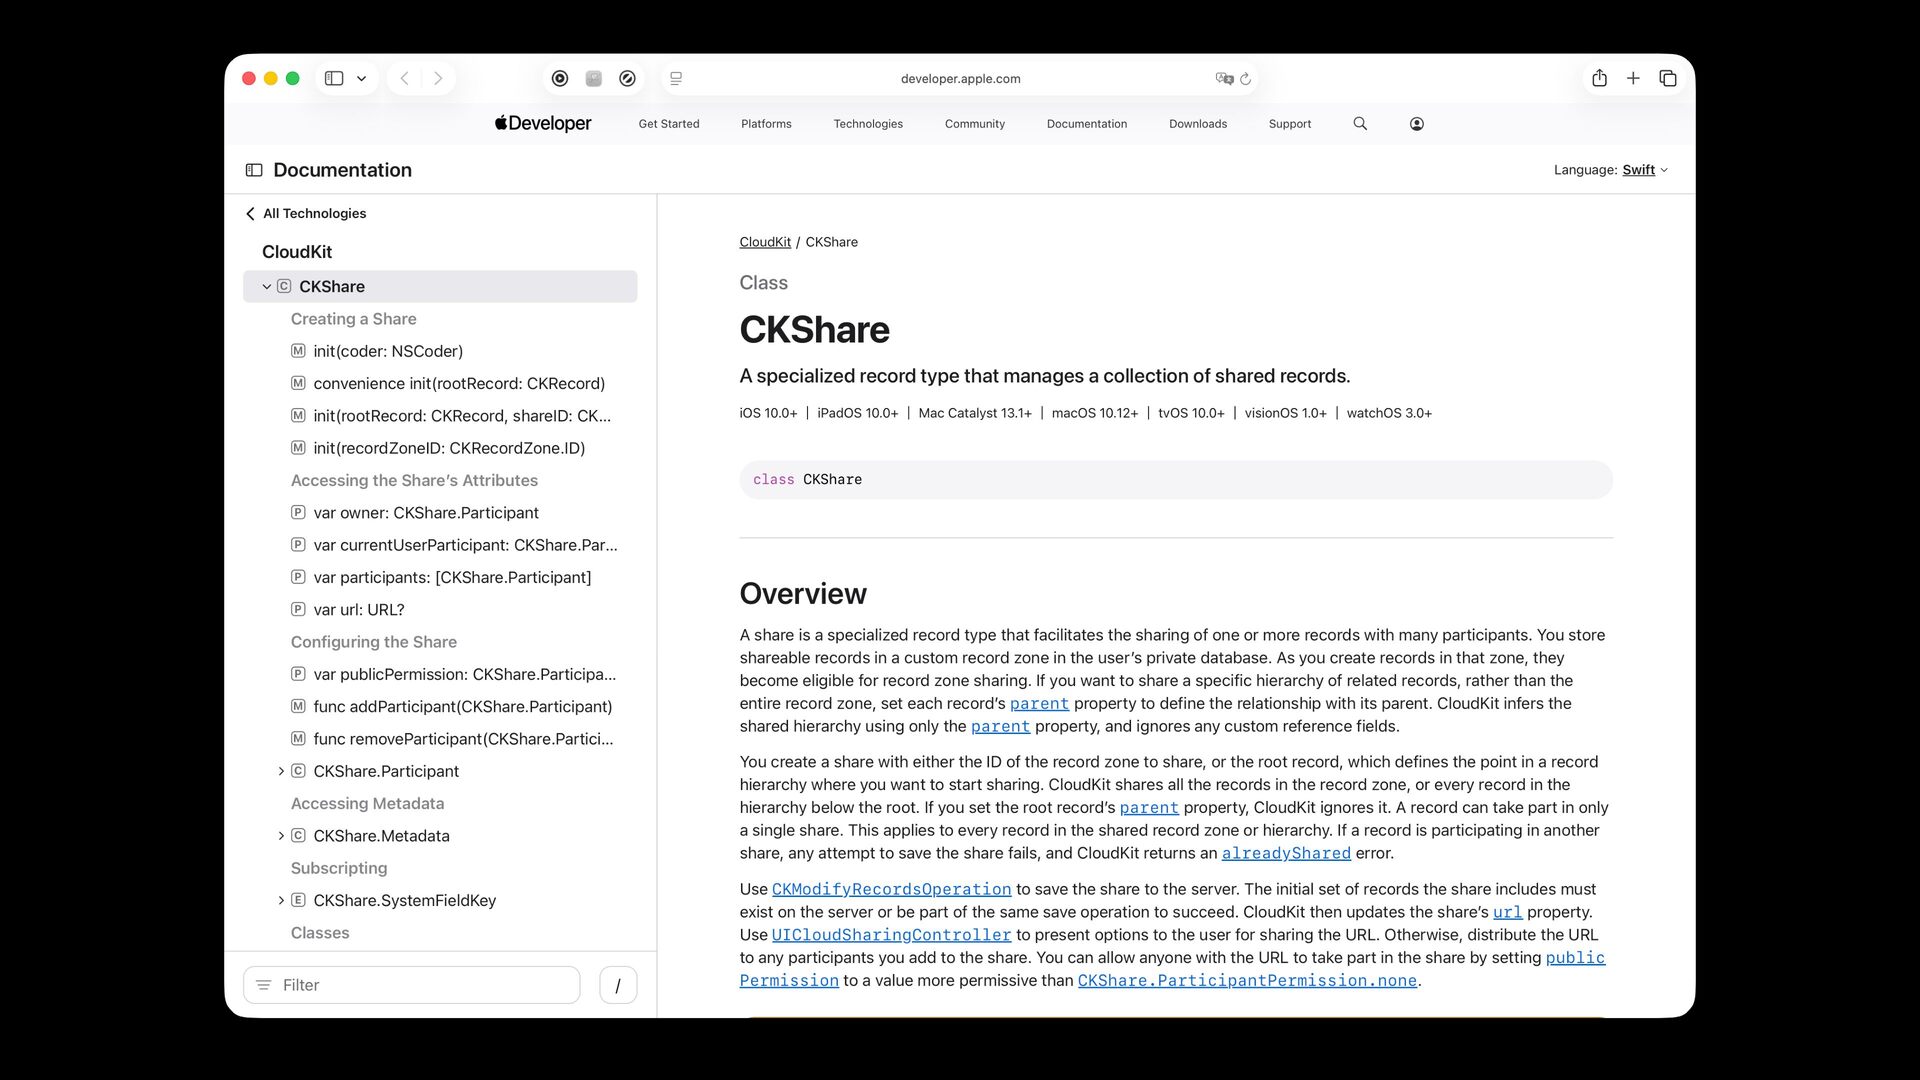Open the Language Swift dropdown

click(1644, 170)
